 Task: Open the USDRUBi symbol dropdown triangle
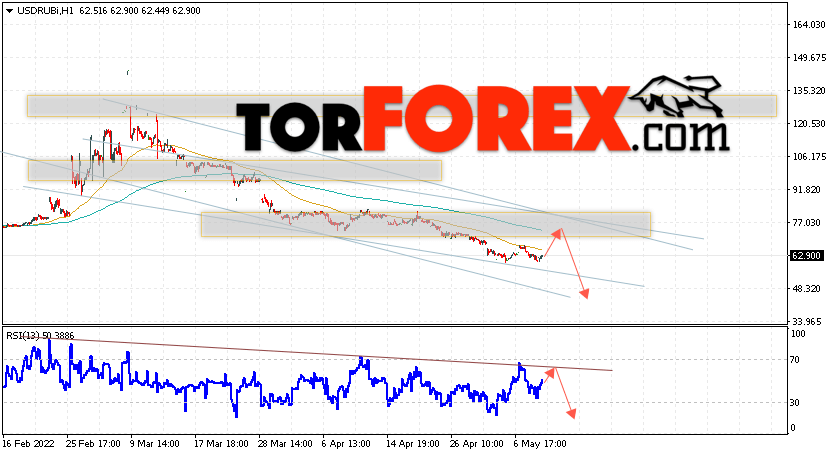tap(9, 11)
